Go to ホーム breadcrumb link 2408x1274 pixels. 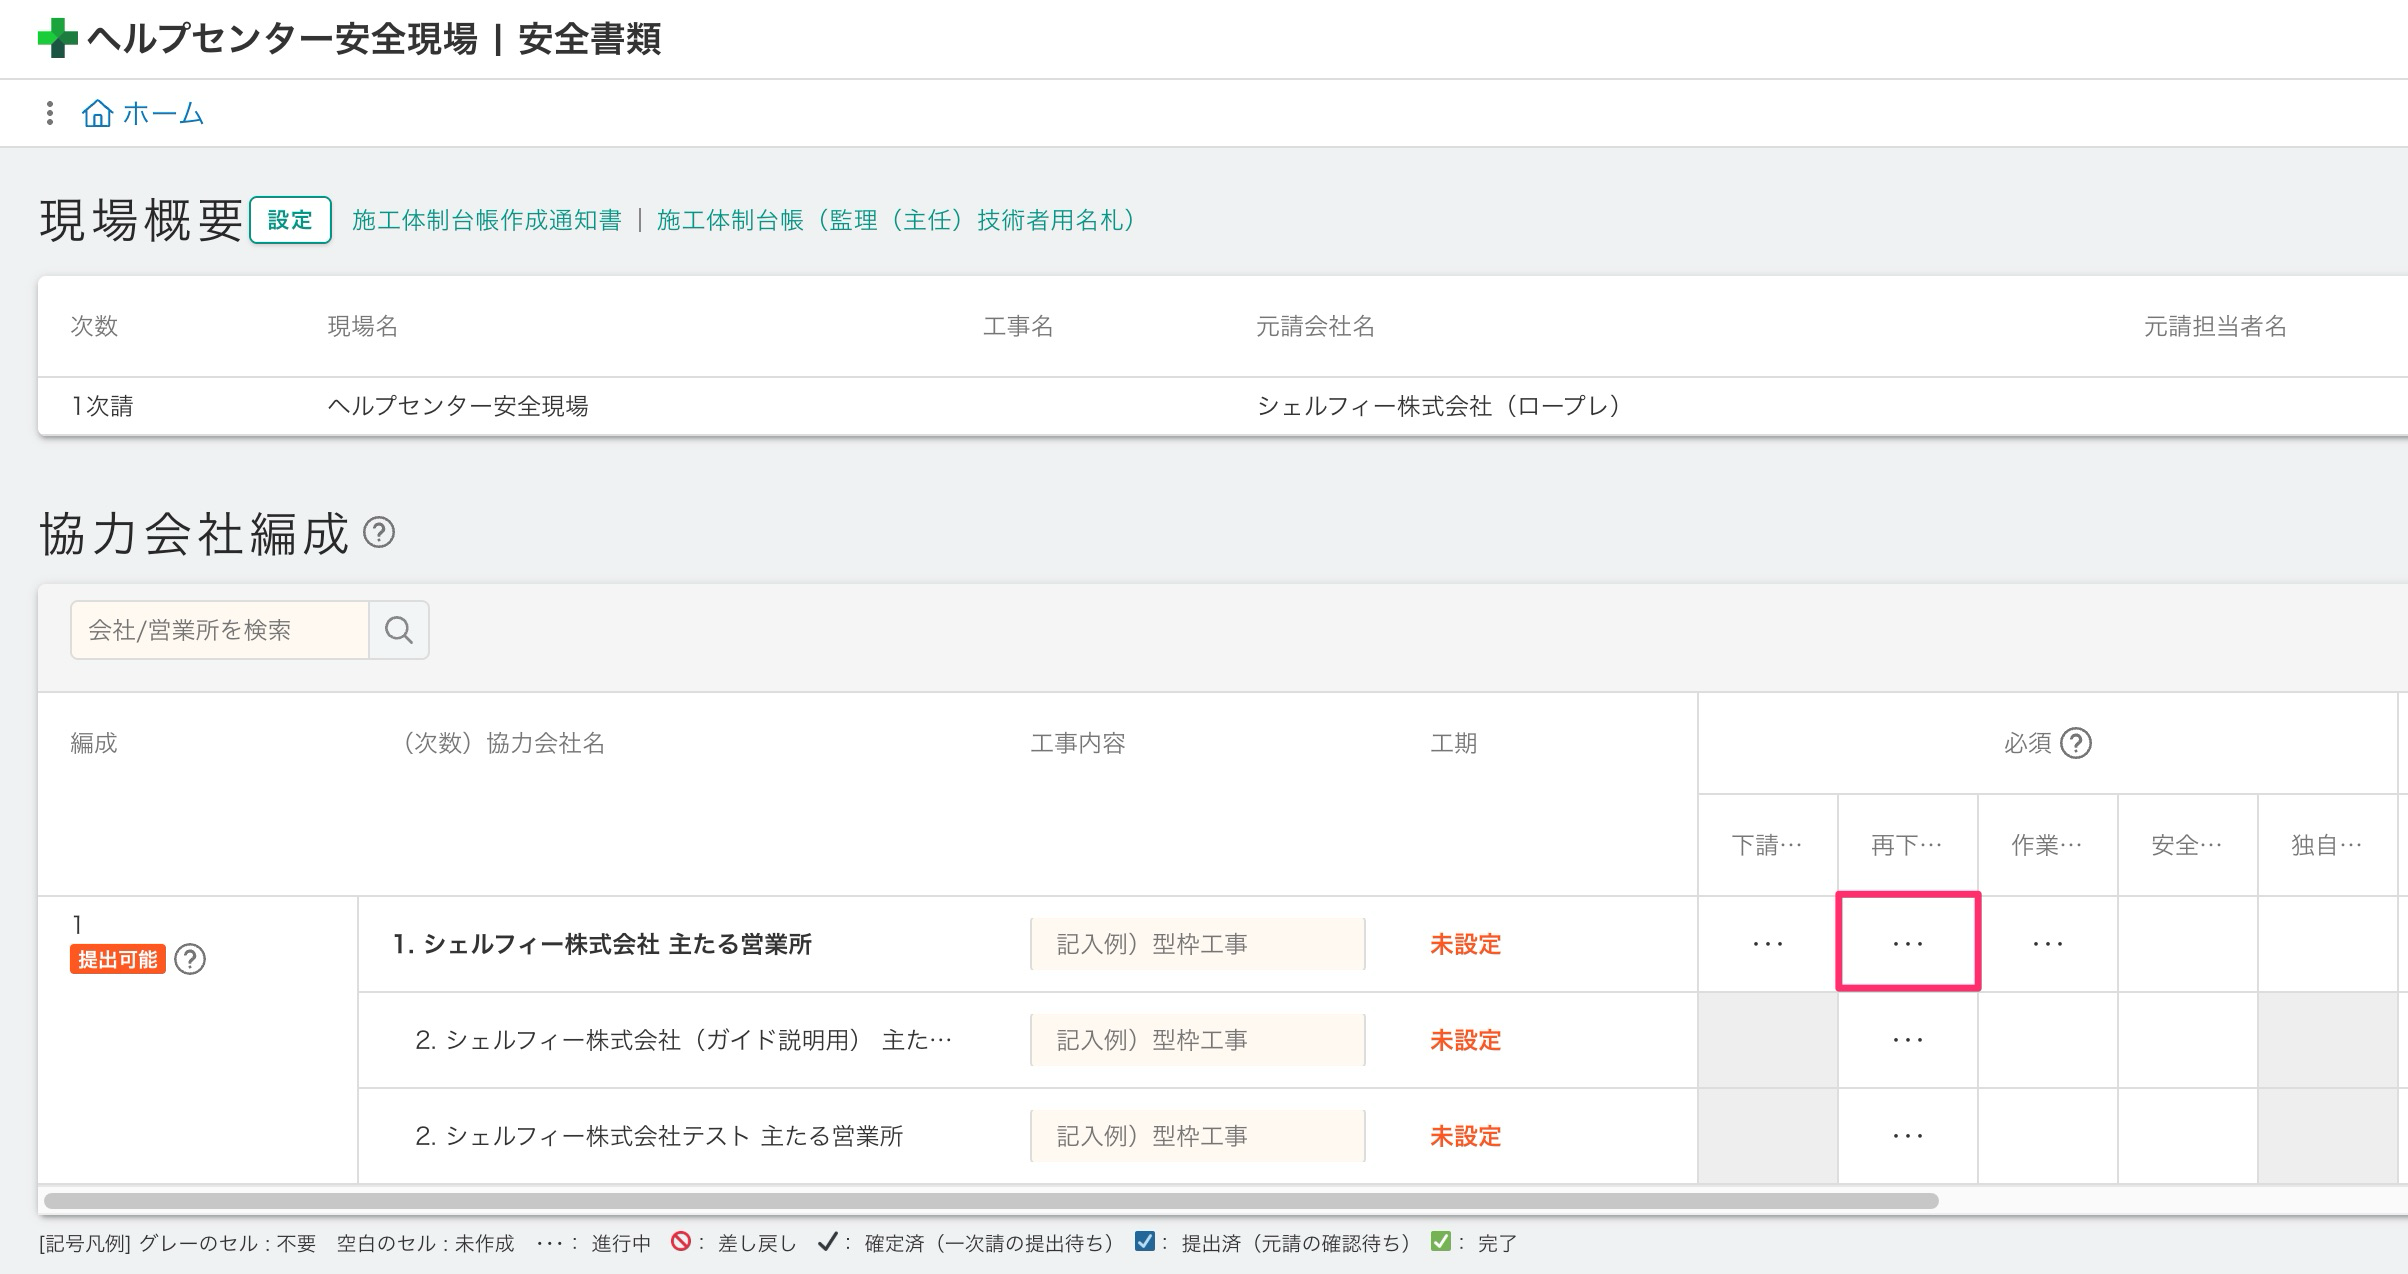point(163,113)
